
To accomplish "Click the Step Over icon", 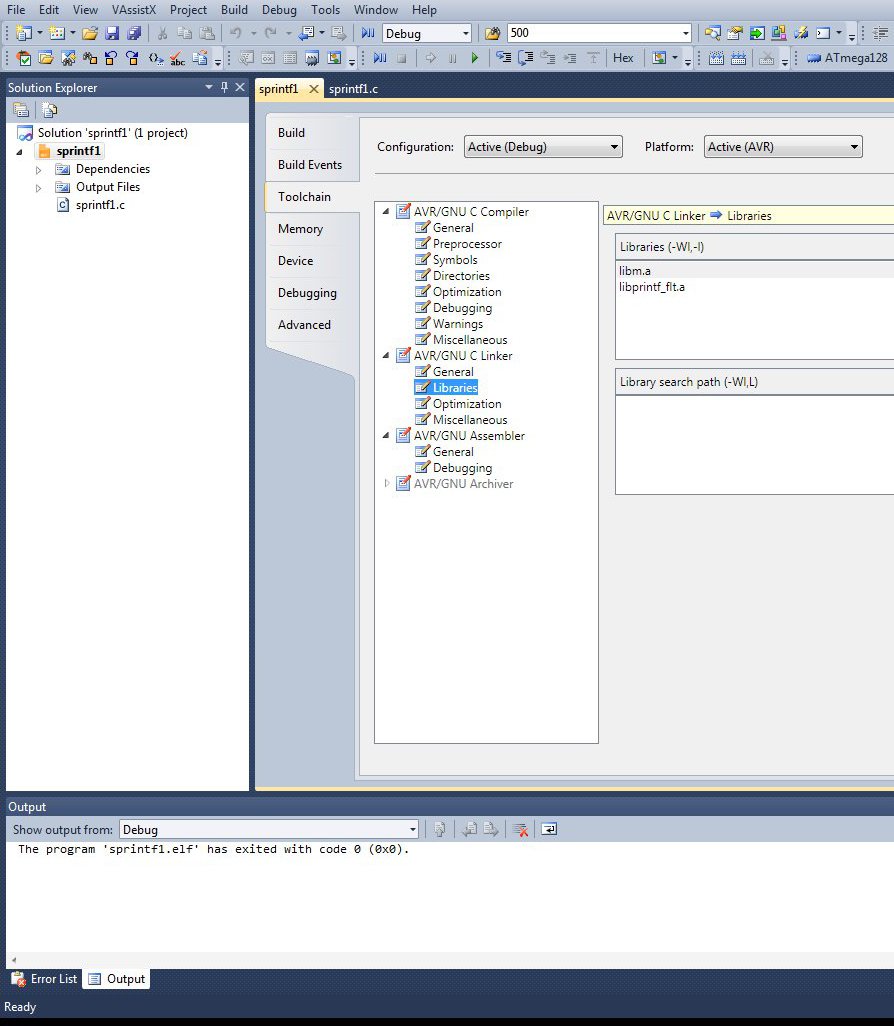I will 526,58.
